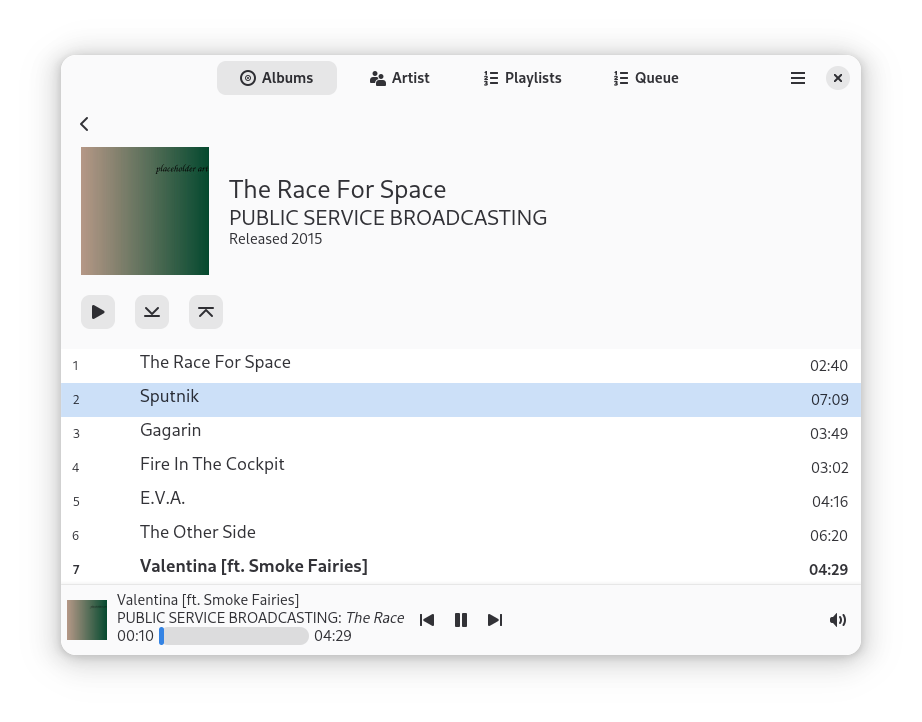
Task: Open the volume control speaker icon
Action: [x=837, y=620]
